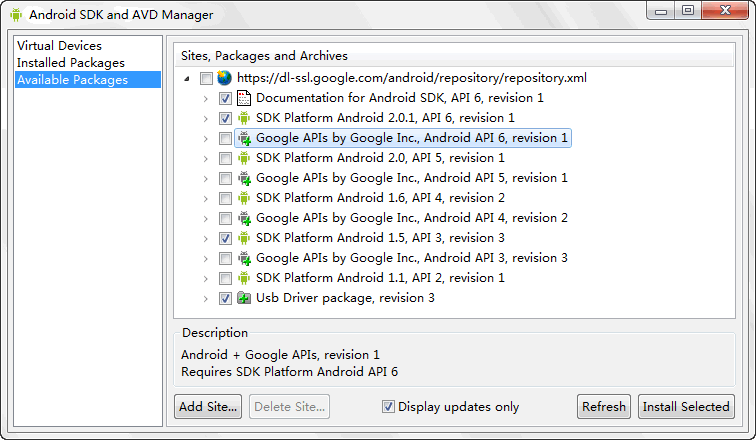Switch to the Virtual Devices page
The height and width of the screenshot is (440, 756).
(x=59, y=46)
